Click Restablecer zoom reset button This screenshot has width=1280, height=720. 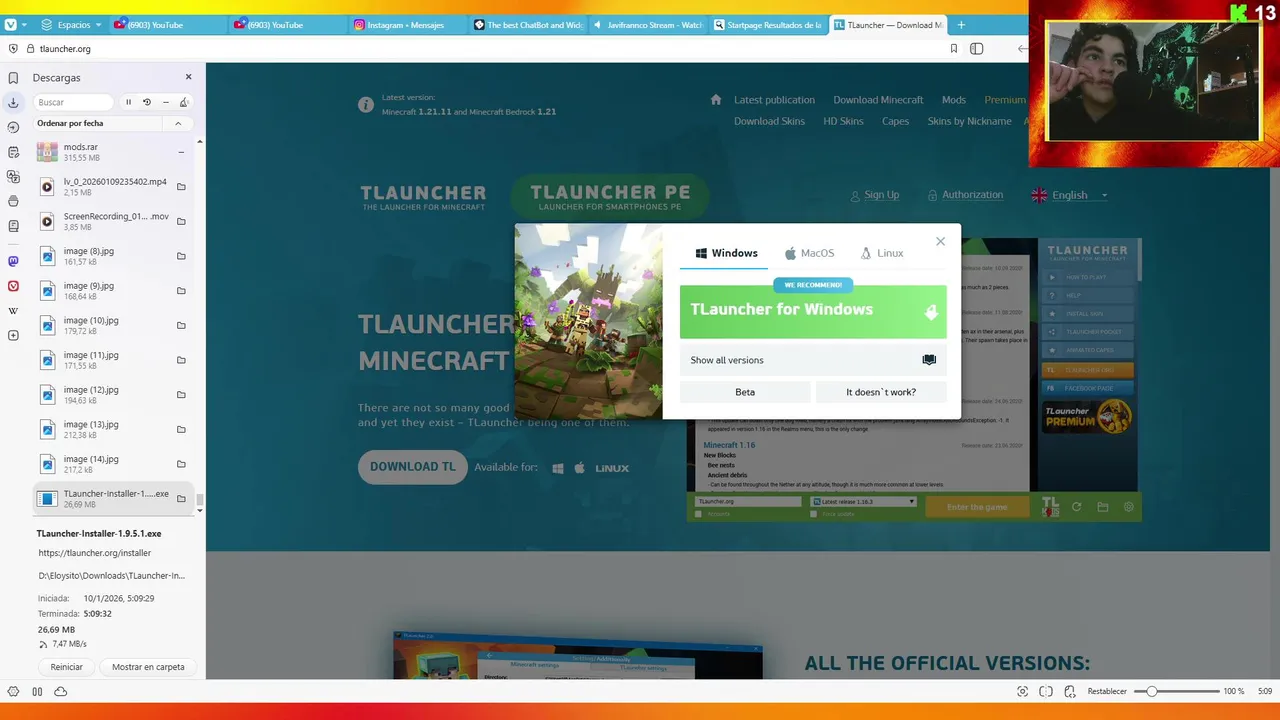[x=1107, y=691]
